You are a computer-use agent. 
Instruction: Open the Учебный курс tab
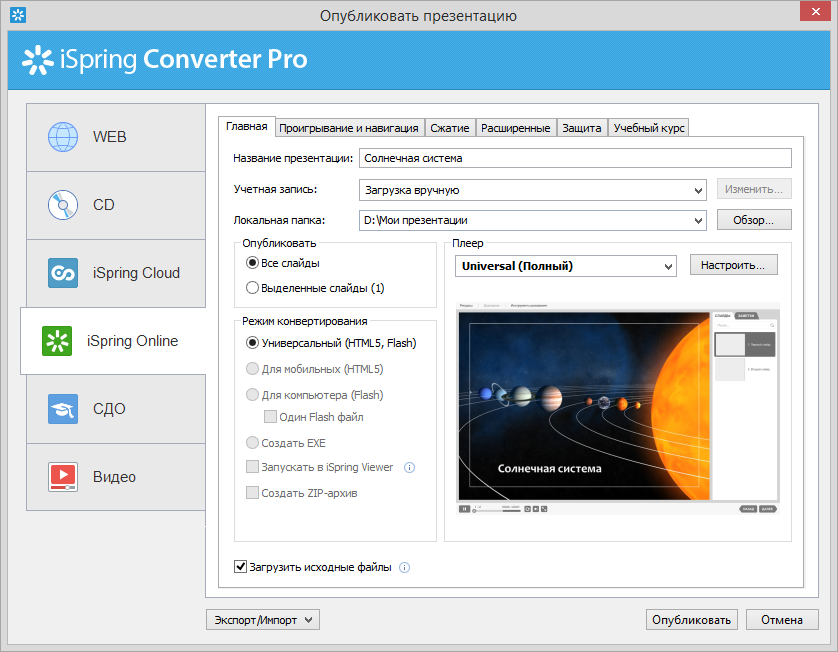(649, 128)
